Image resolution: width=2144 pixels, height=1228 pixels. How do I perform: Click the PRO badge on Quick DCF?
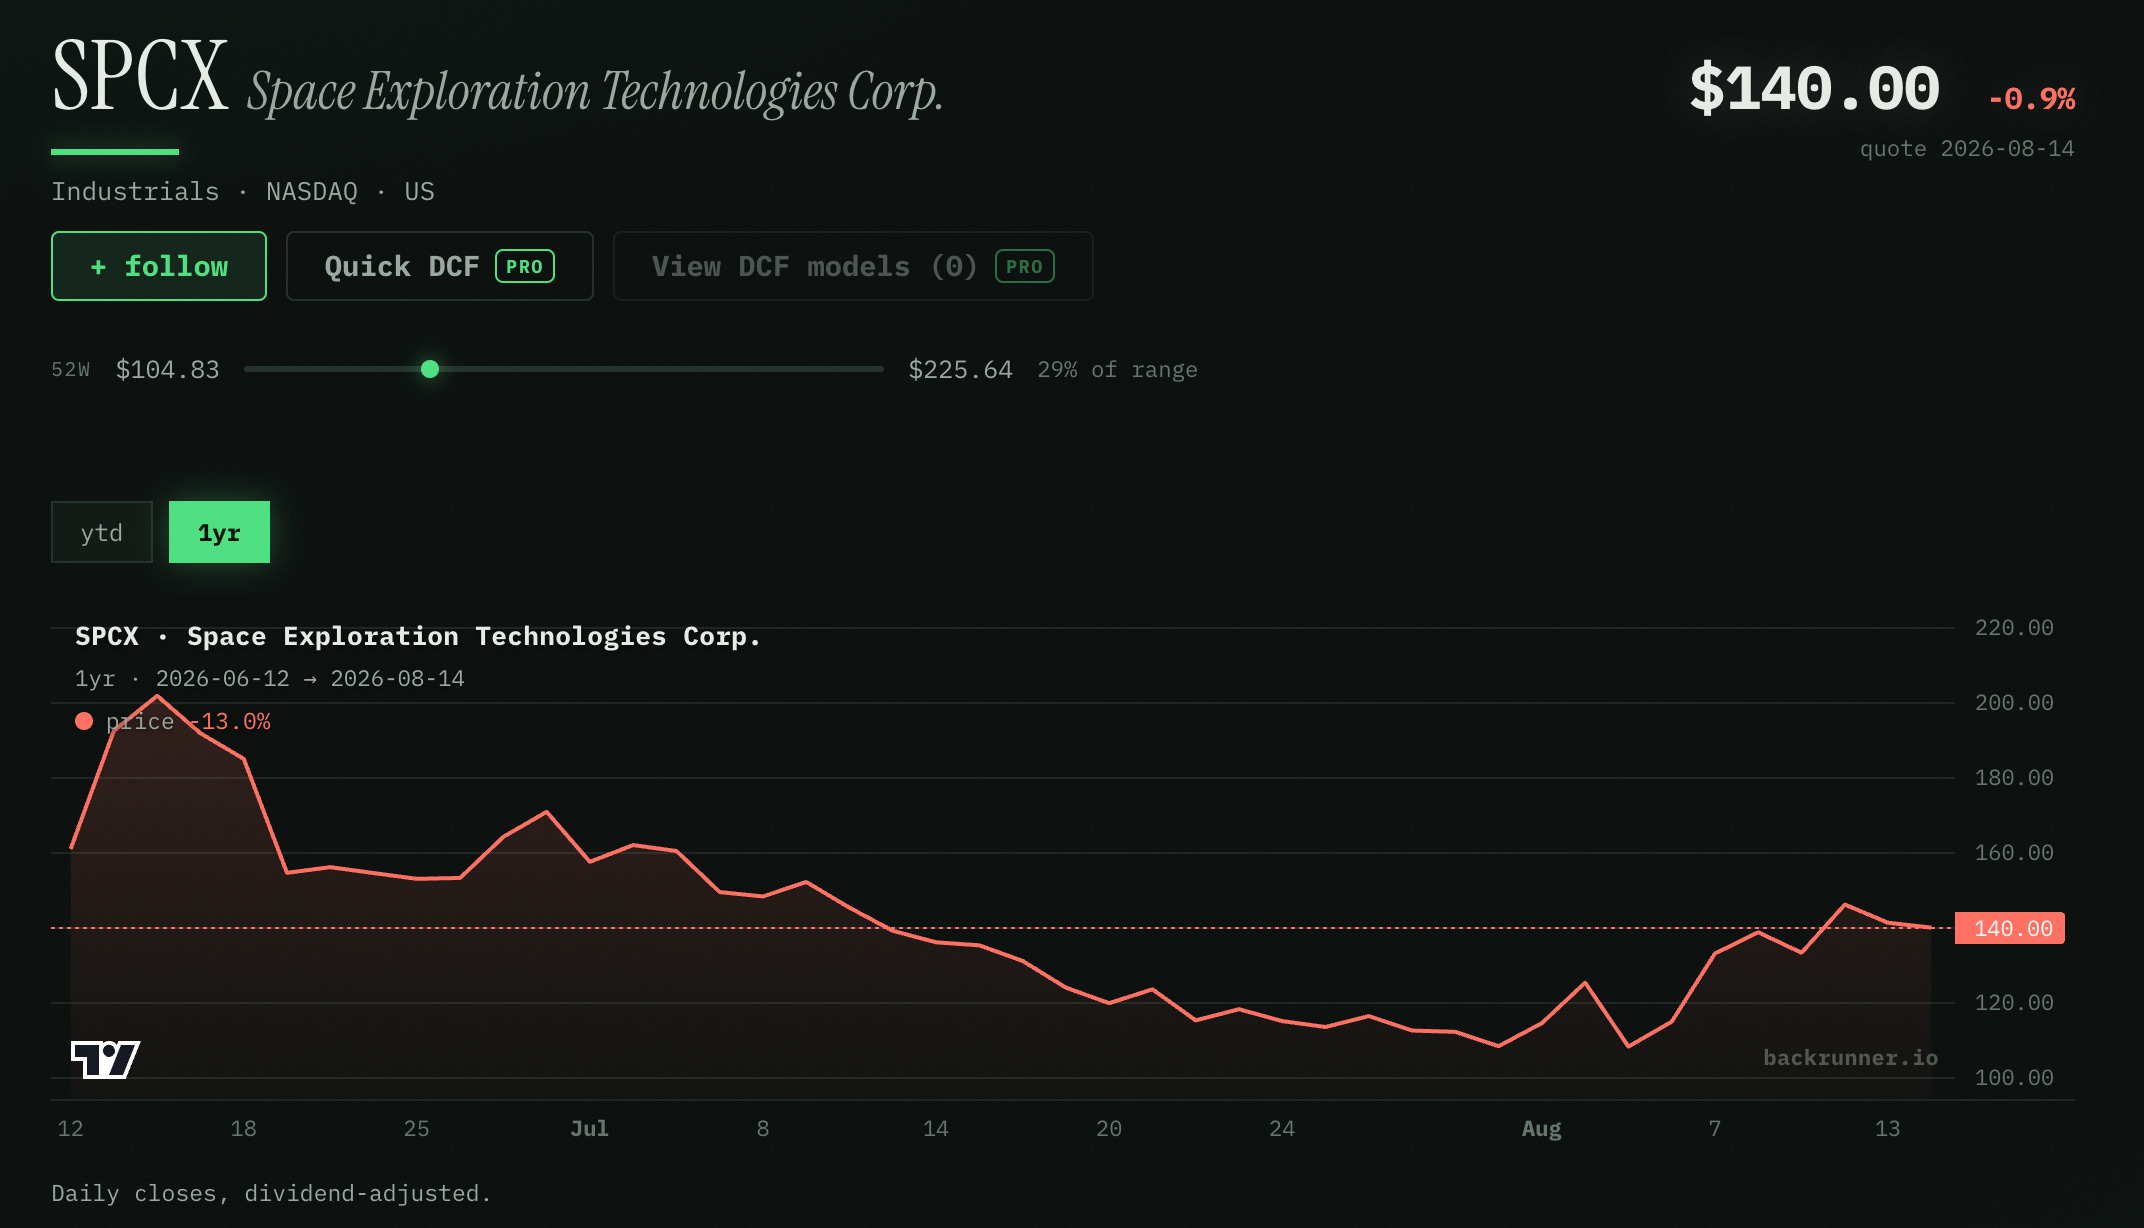pyautogui.click(x=525, y=267)
